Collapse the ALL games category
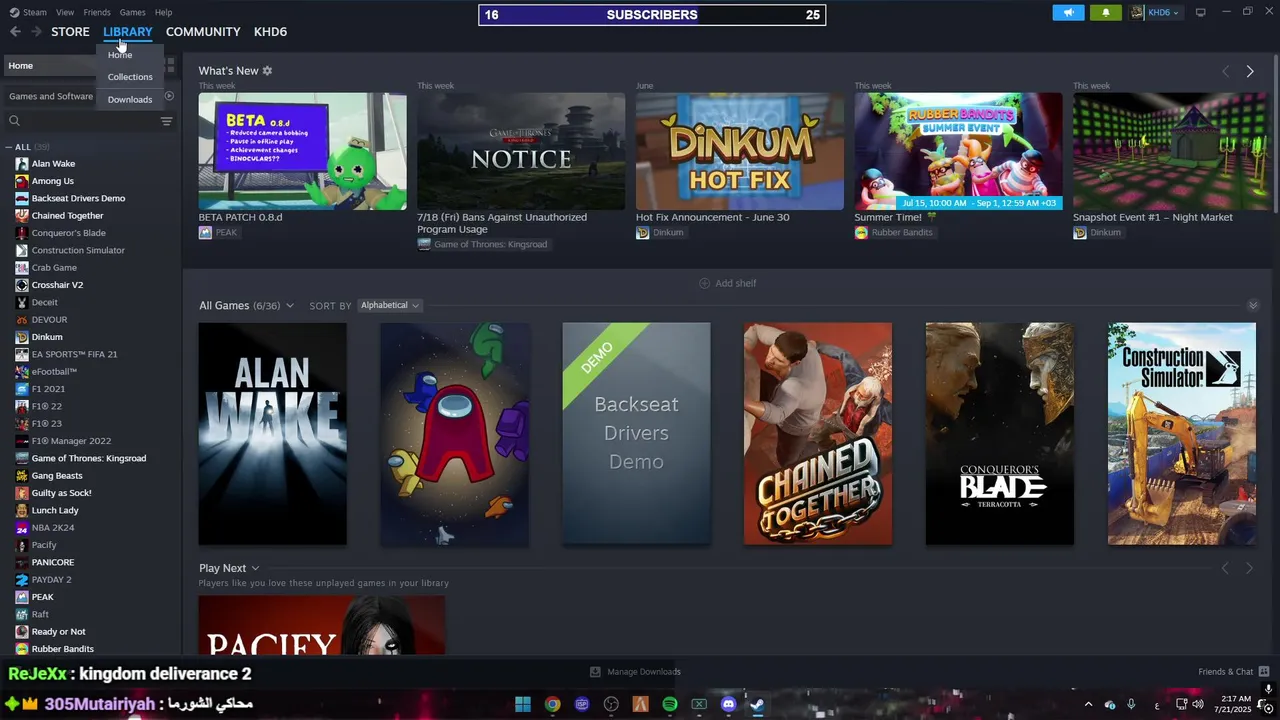The image size is (1280, 720). 9,147
